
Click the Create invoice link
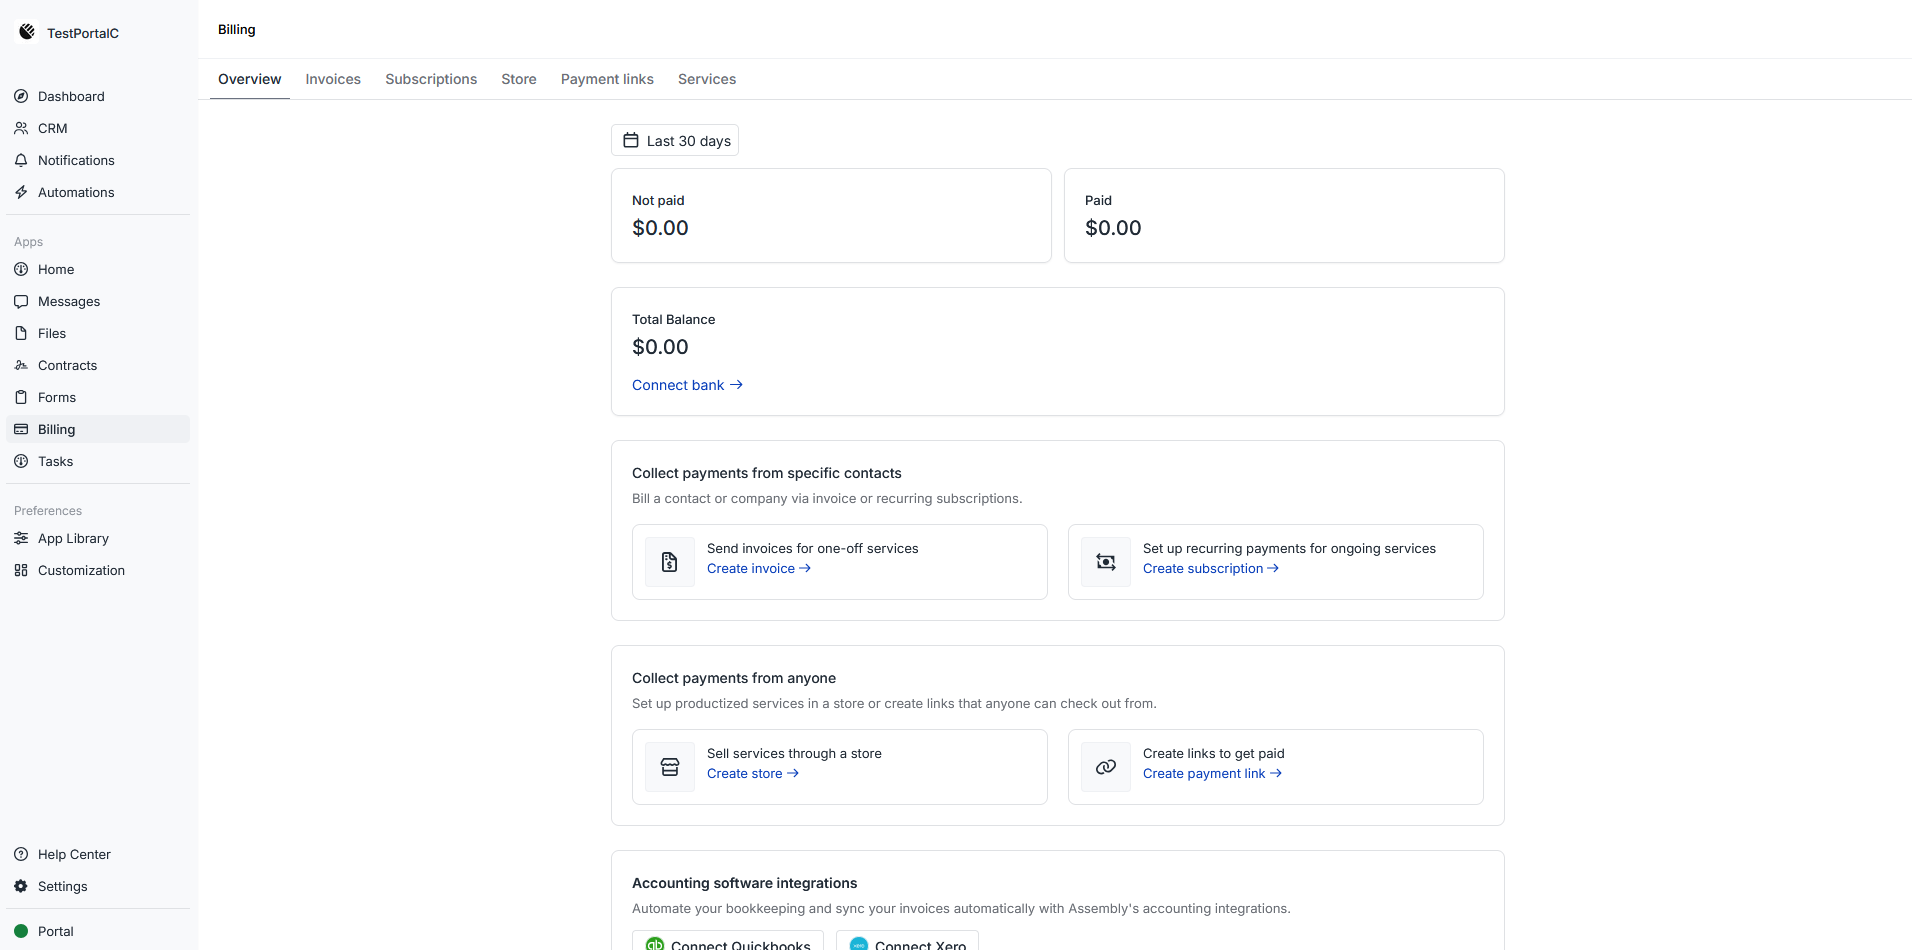coord(758,569)
